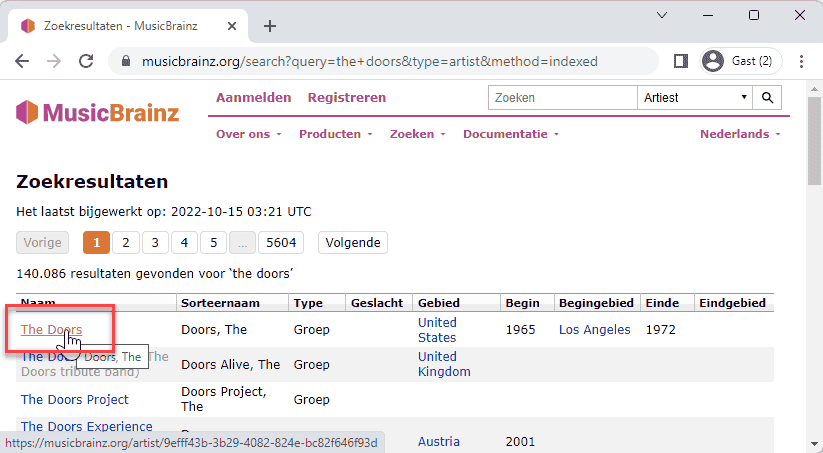
Task: Go to results page 4
Action: click(x=184, y=243)
